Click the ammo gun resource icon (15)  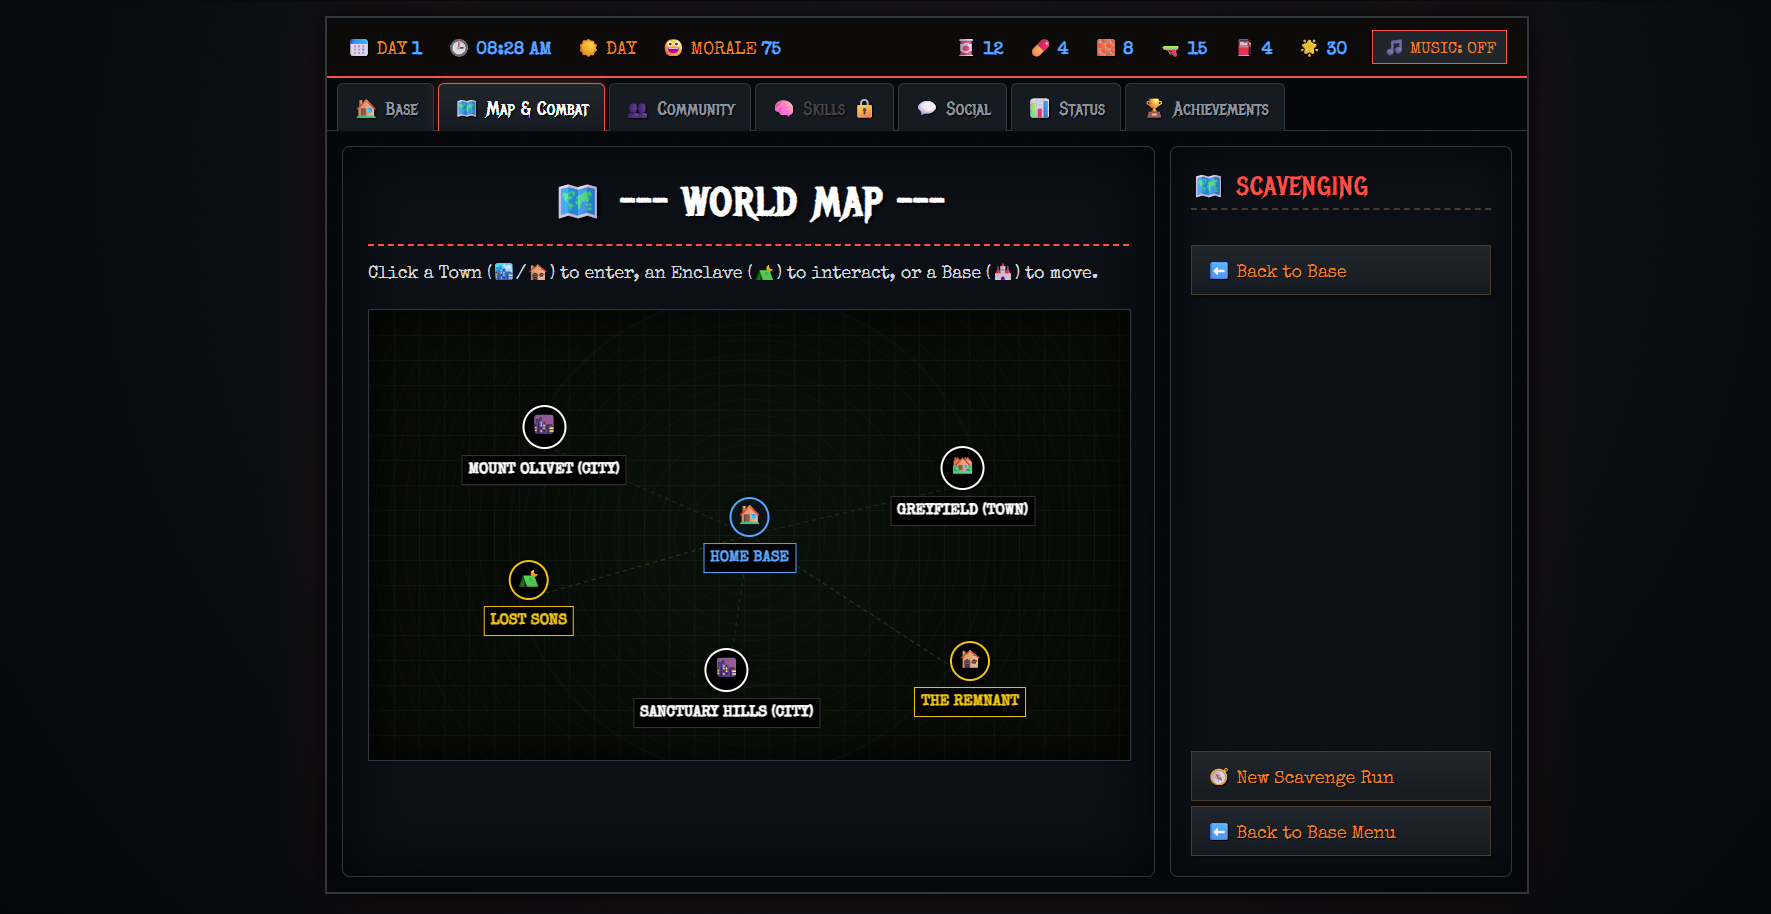1170,48
